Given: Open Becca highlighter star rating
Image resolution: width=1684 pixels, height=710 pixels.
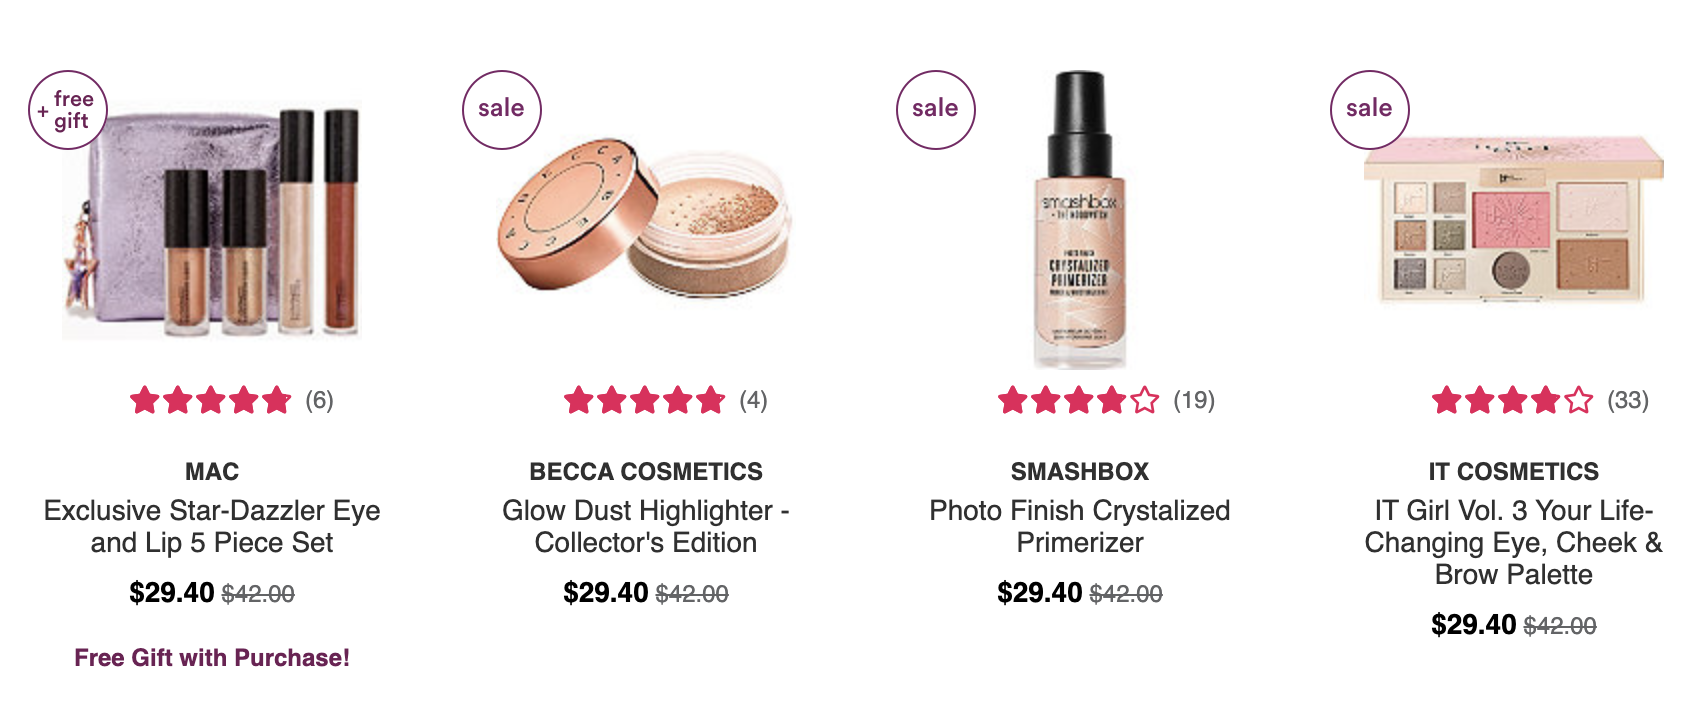Looking at the screenshot, I should 645,401.
